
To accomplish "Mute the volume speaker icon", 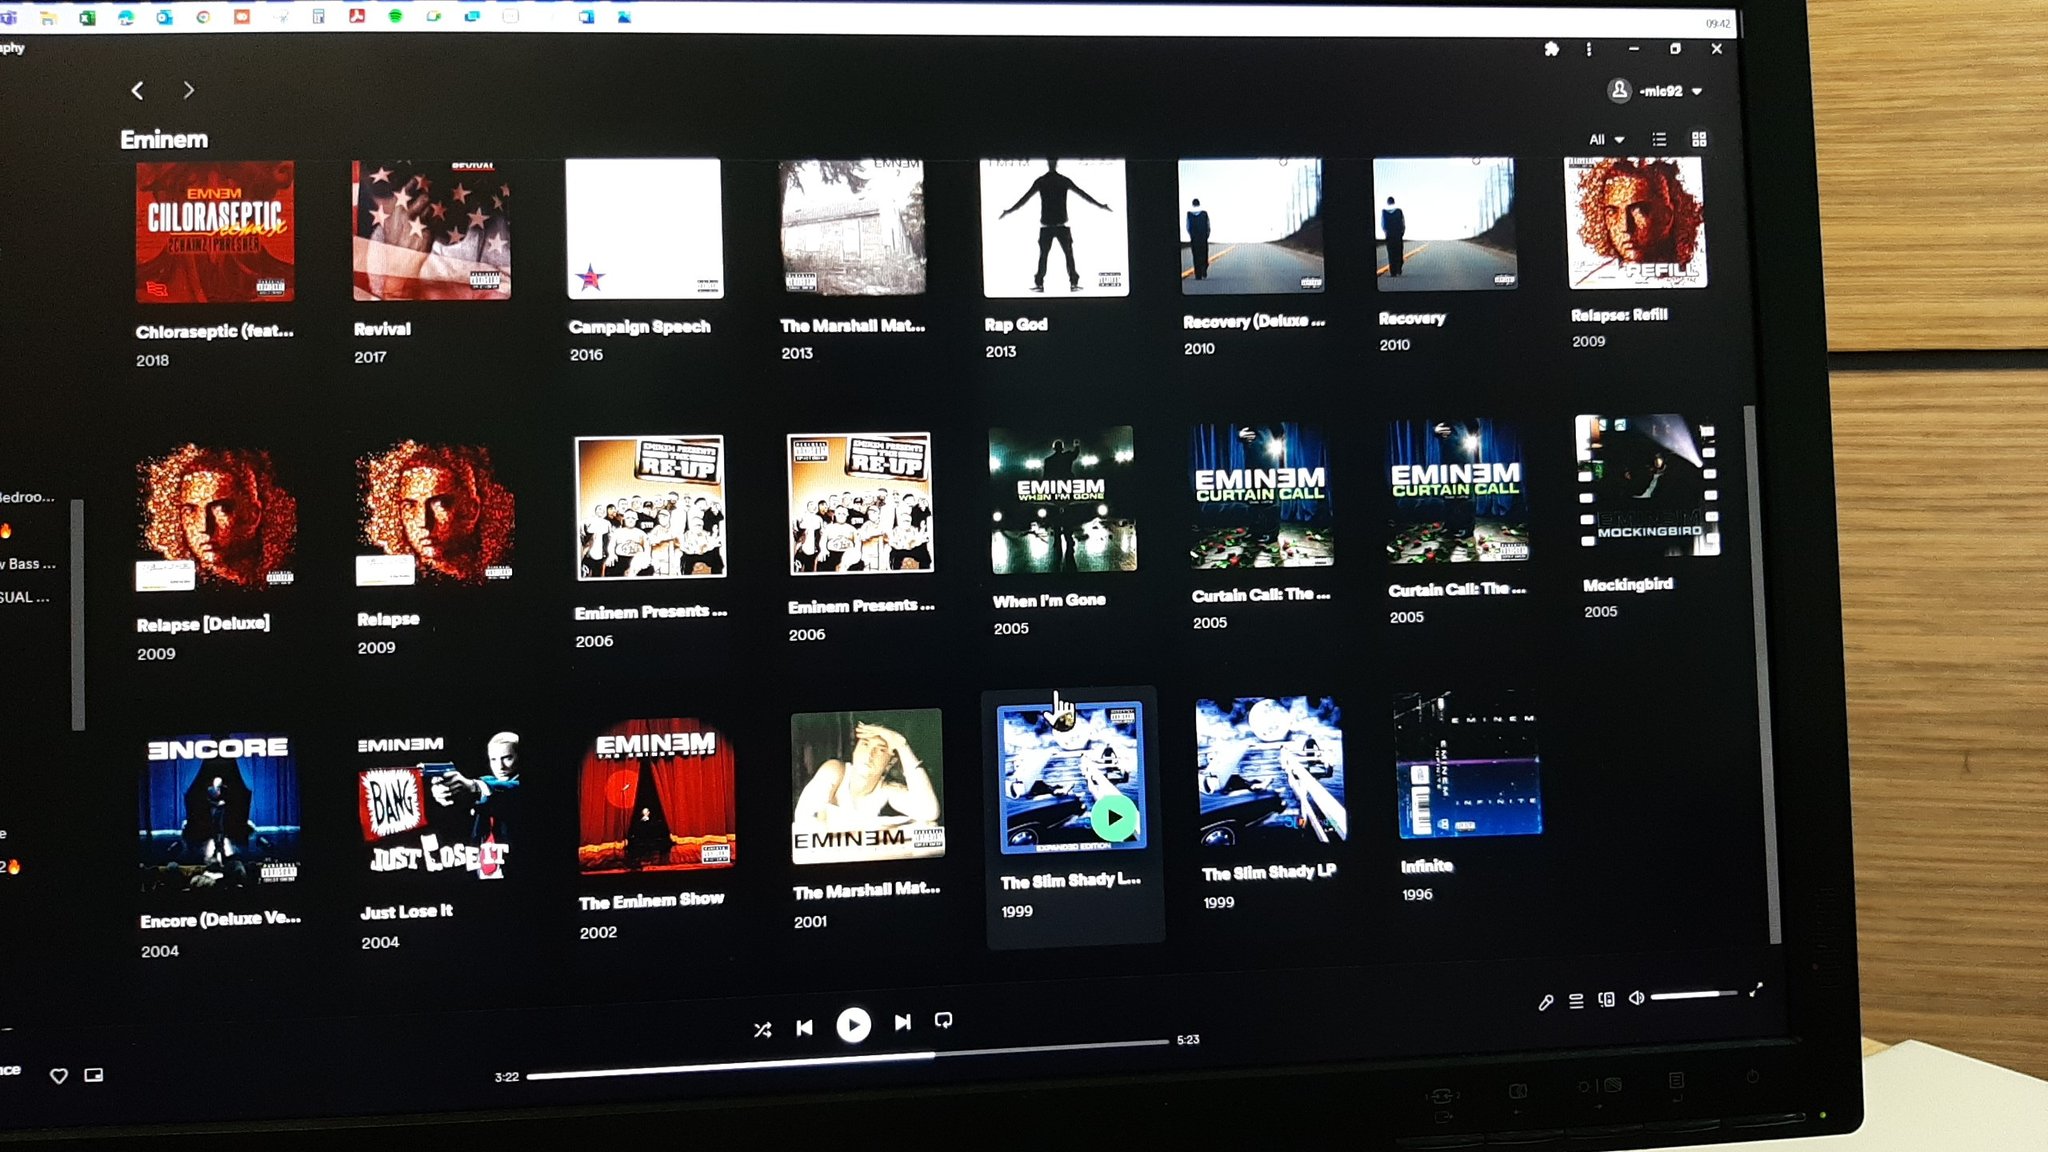I will tap(1636, 997).
